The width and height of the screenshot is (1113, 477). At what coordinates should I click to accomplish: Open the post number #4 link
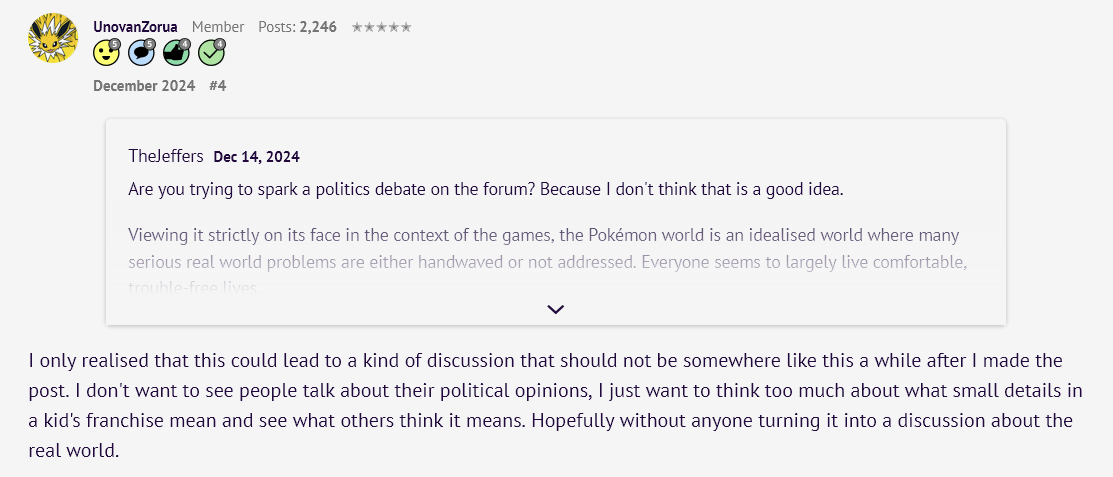tap(218, 86)
